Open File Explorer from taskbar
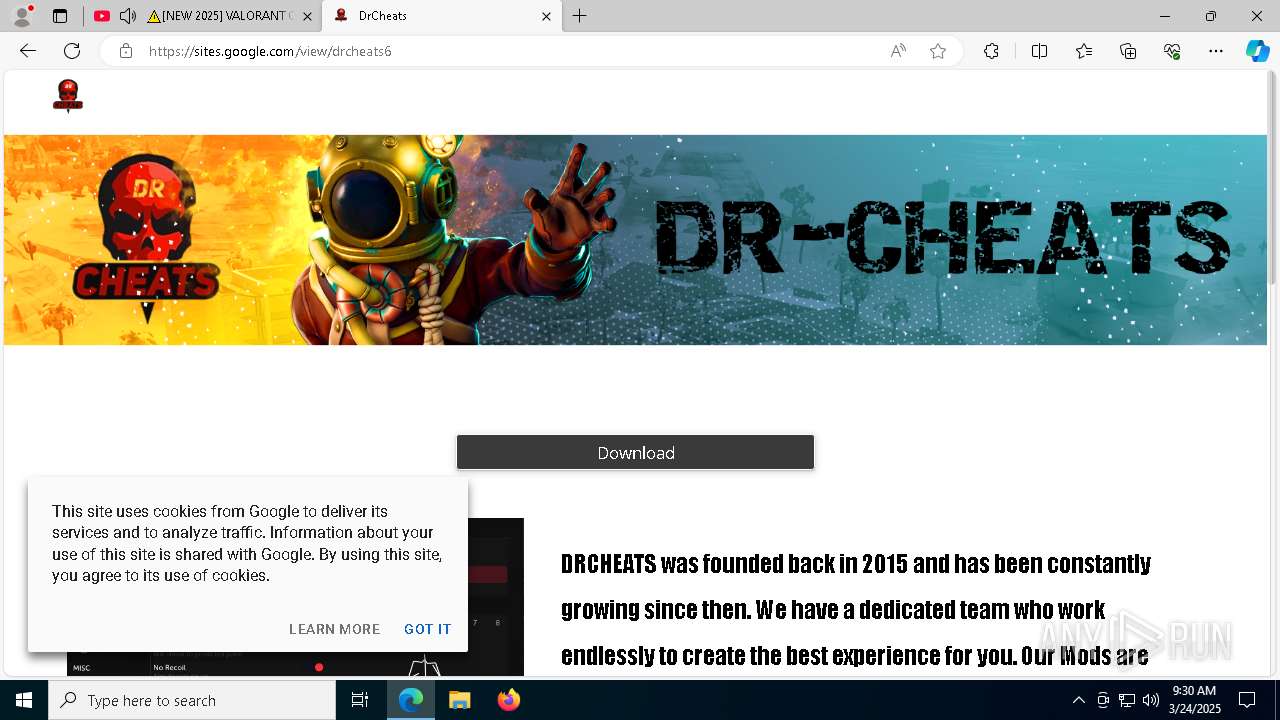 tap(459, 700)
